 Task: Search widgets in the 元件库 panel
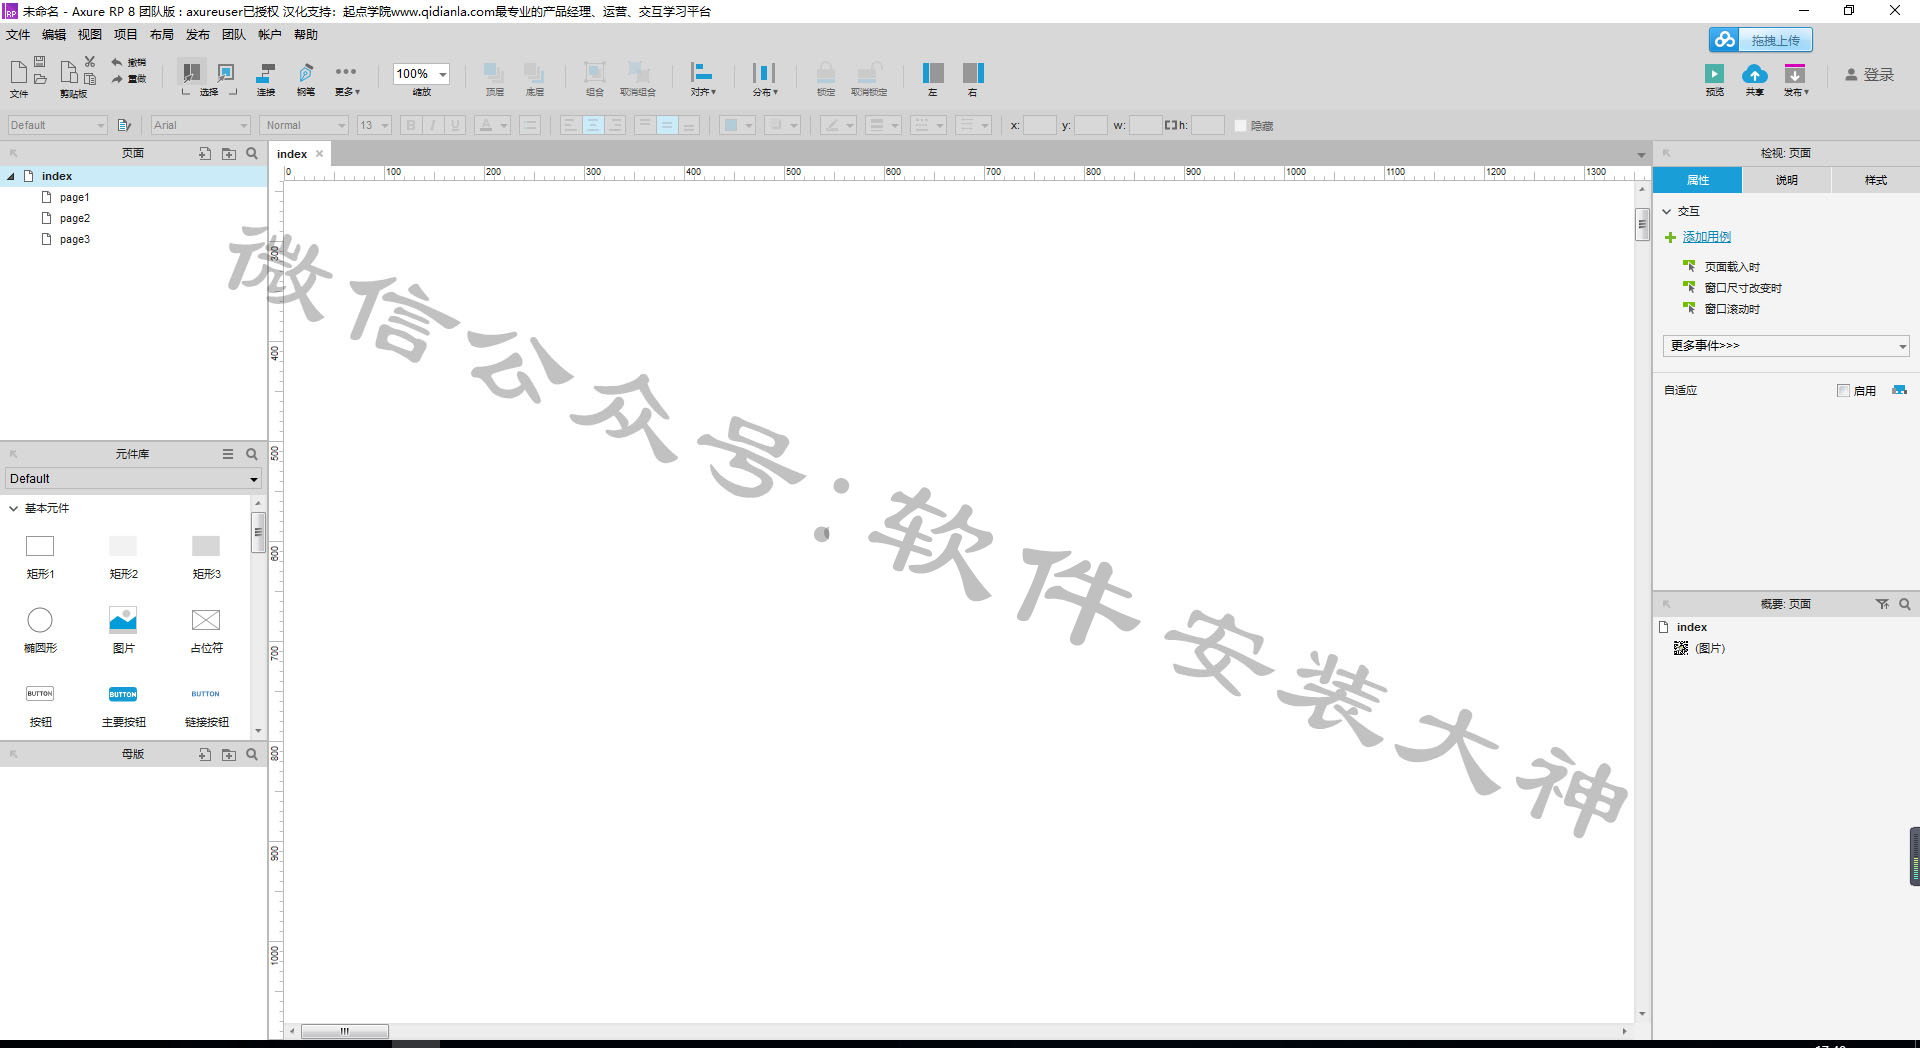tap(252, 454)
